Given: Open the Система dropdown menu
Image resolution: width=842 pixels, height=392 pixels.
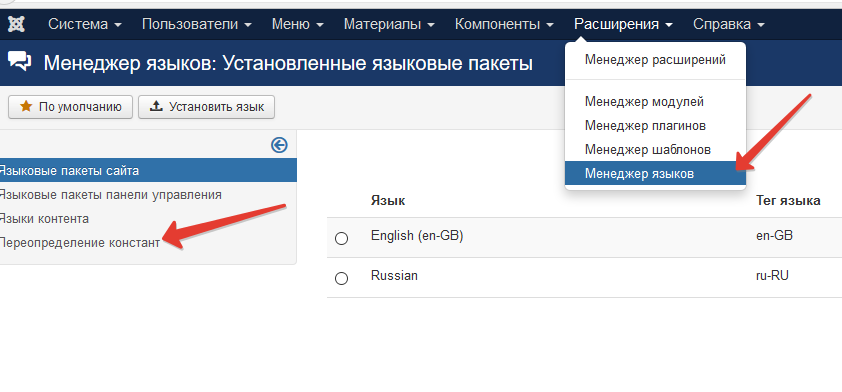Looking at the screenshot, I should click(85, 24).
